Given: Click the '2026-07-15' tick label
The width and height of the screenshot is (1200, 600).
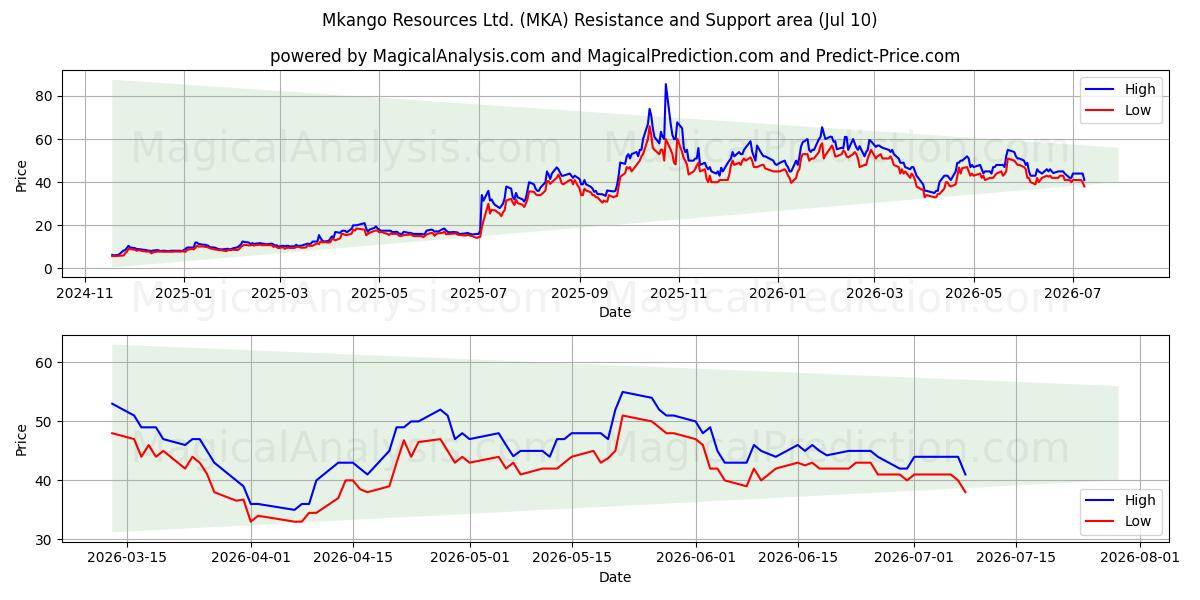Looking at the screenshot, I should 1016,558.
